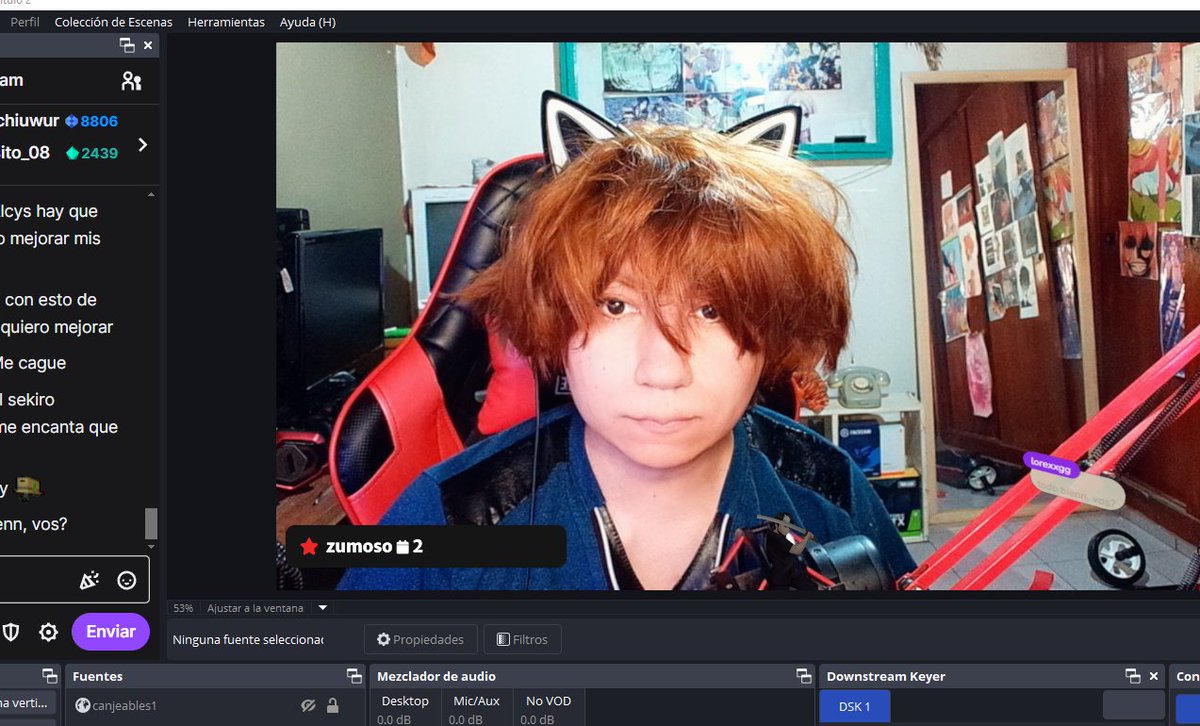1200x726 pixels.
Task: Click the Mezclador de audio dock title
Action: (x=436, y=676)
